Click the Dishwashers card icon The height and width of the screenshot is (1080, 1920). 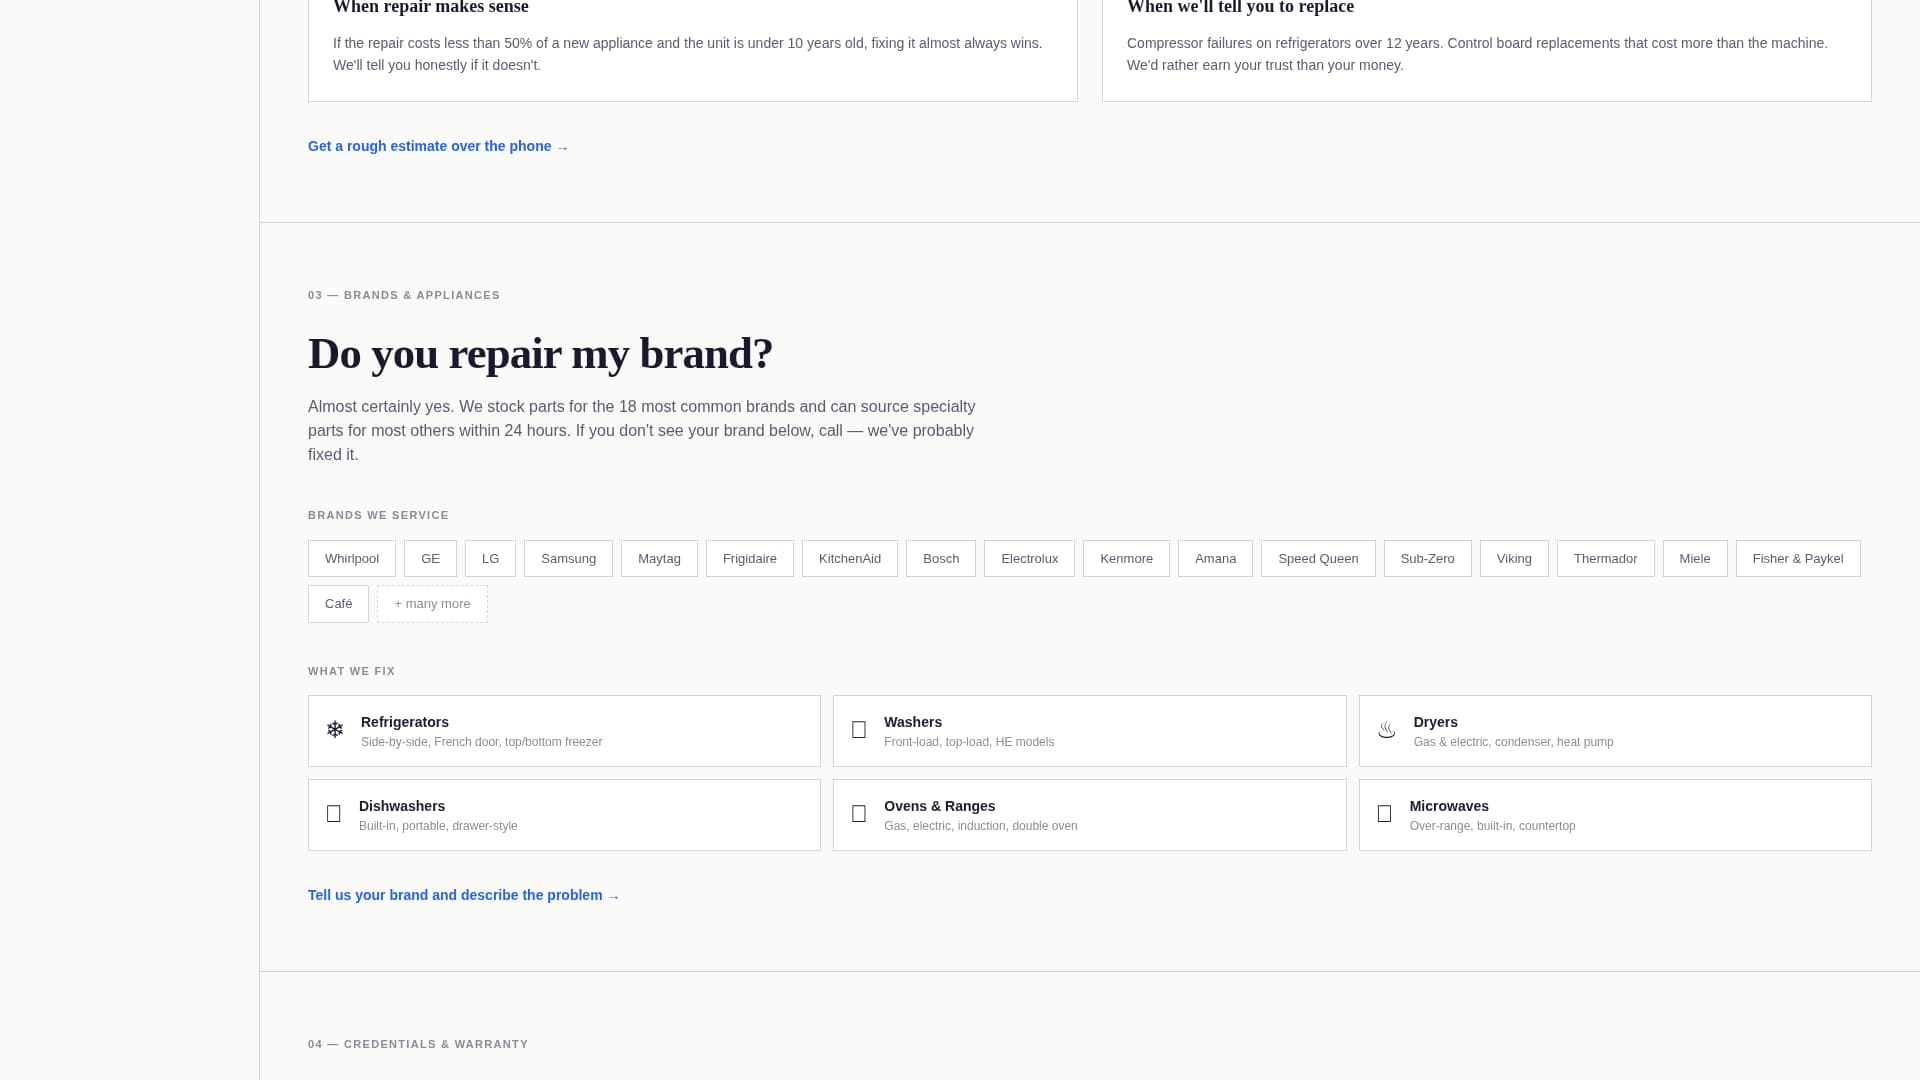pyautogui.click(x=334, y=814)
